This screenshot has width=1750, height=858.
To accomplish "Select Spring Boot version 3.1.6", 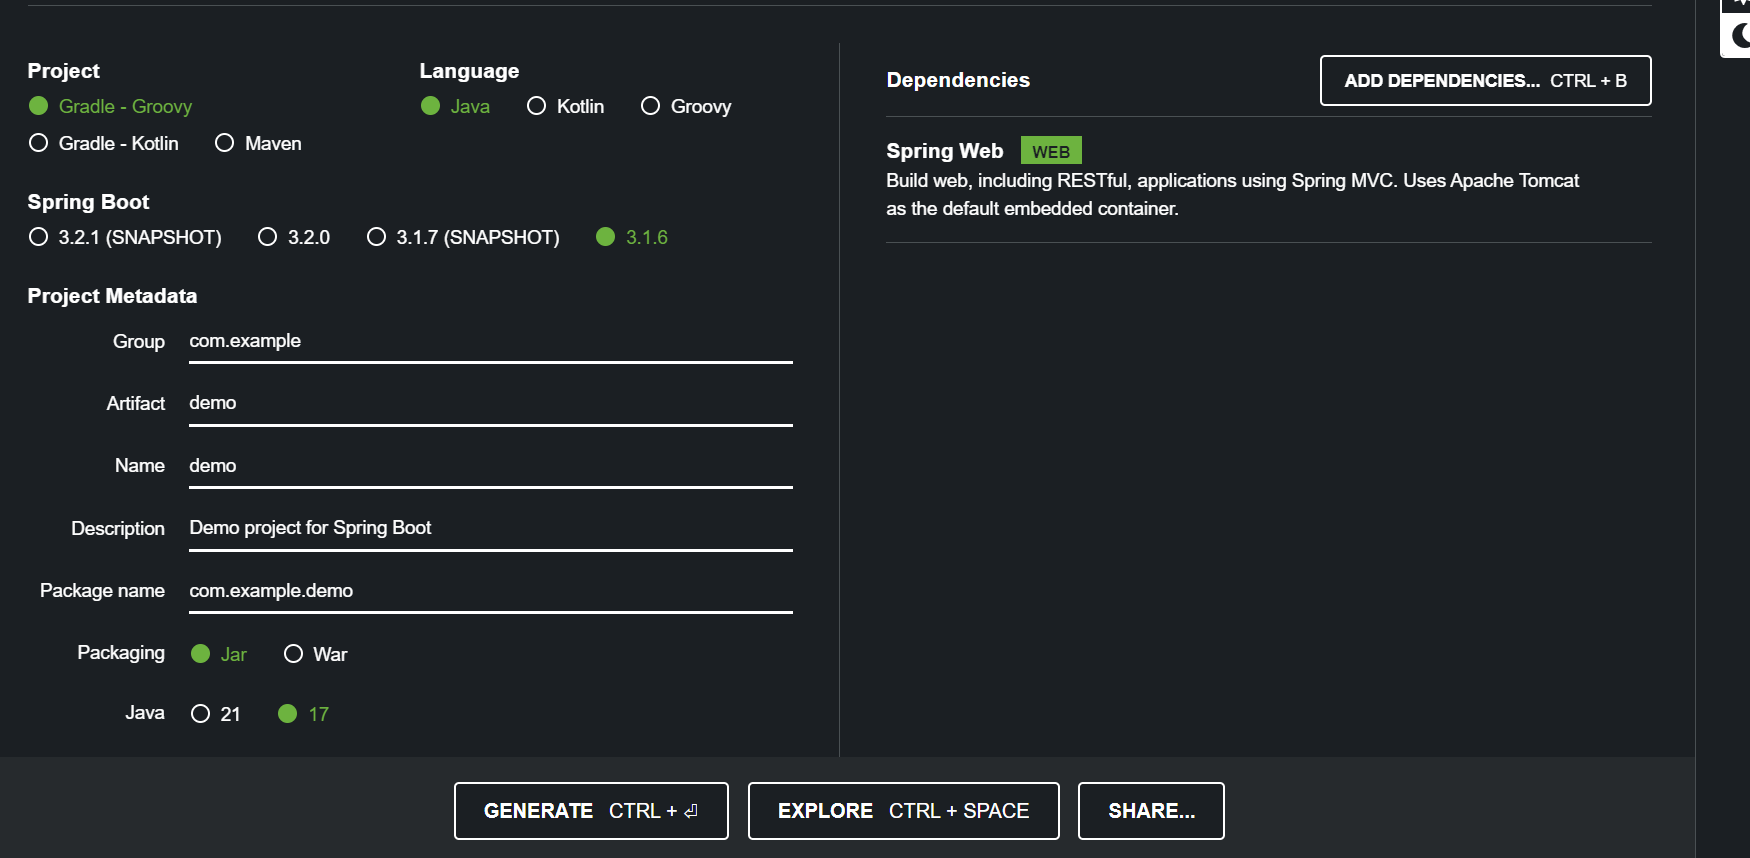I will pyautogui.click(x=632, y=237).
